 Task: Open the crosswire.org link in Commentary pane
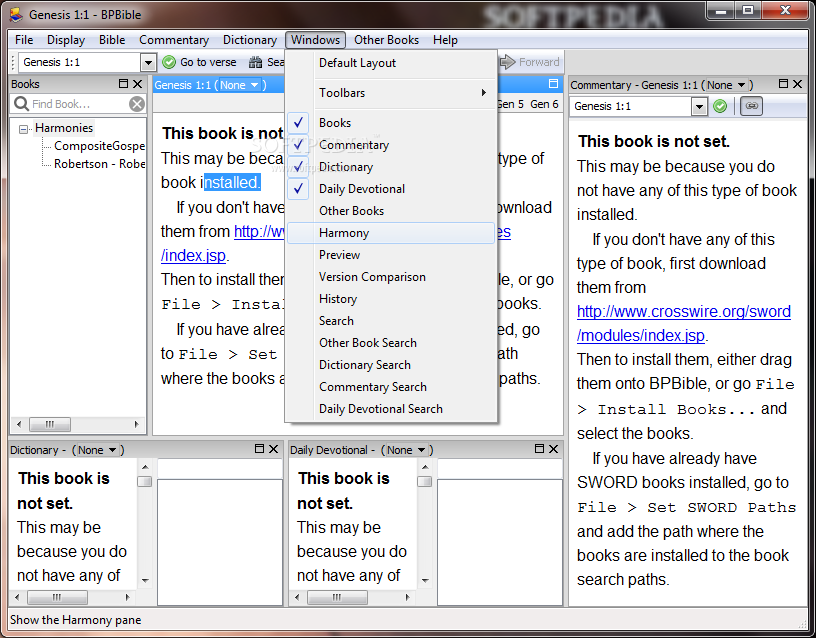[x=683, y=323]
